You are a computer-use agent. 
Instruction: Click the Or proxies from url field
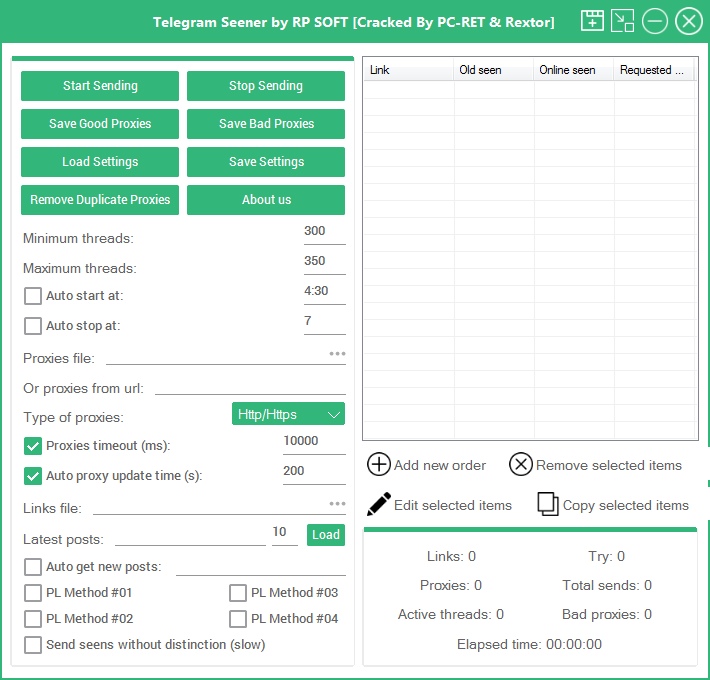pos(250,387)
